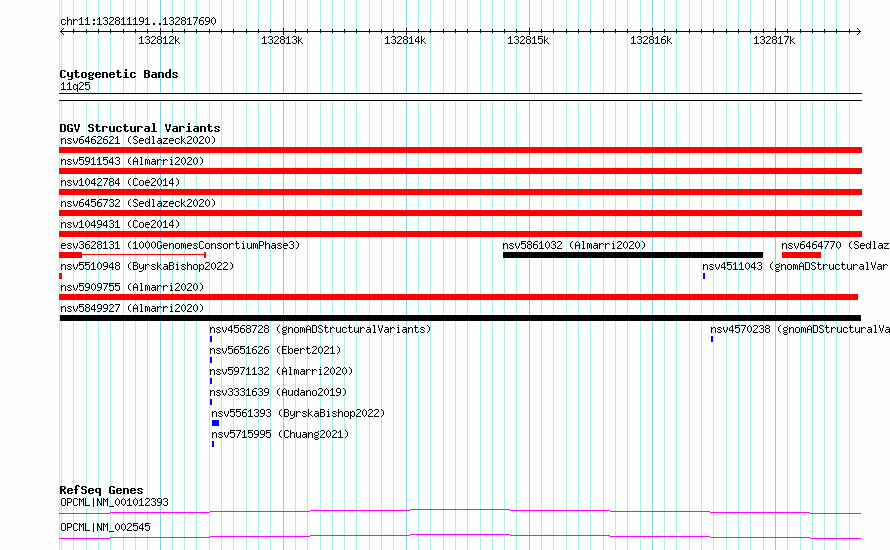Open the nsv4570238 gnomAD variant label
This screenshot has width=890, height=550.
pos(800,329)
